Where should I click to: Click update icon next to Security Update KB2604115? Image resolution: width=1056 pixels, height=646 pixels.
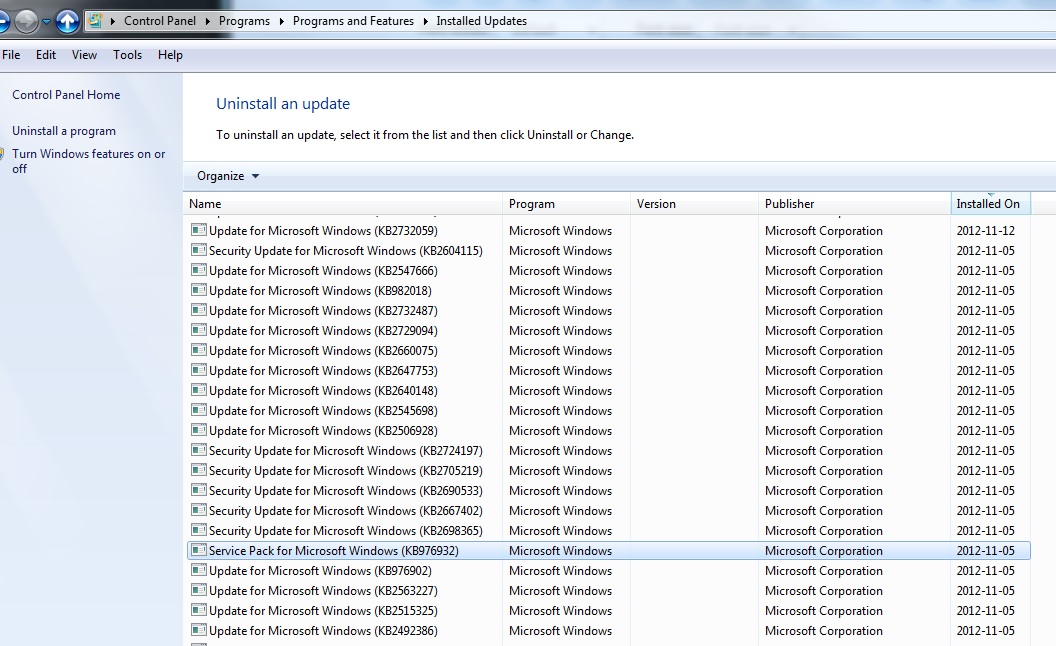click(x=198, y=251)
